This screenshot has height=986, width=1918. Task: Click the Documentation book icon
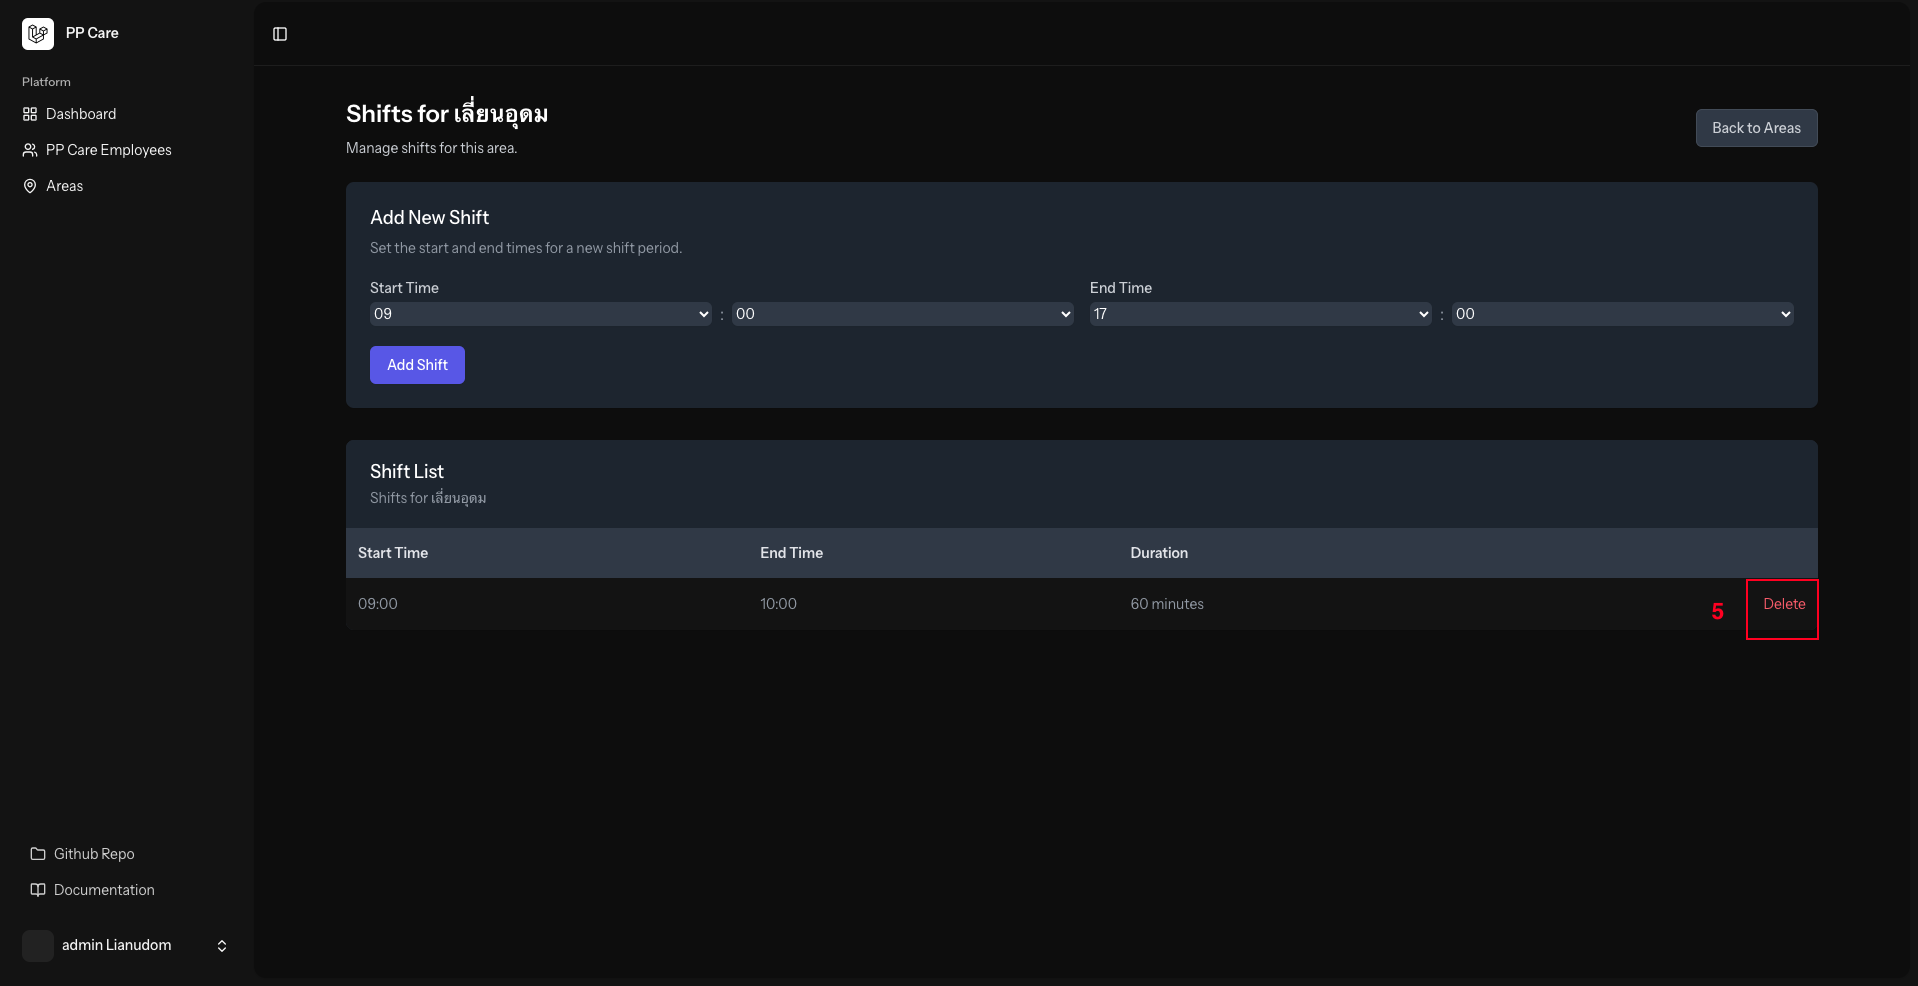38,890
